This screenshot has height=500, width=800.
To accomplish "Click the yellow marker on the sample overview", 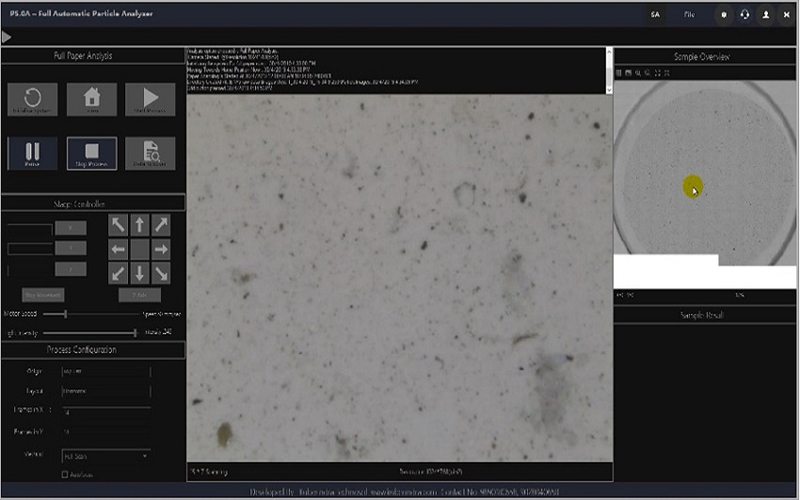I will pos(692,187).
